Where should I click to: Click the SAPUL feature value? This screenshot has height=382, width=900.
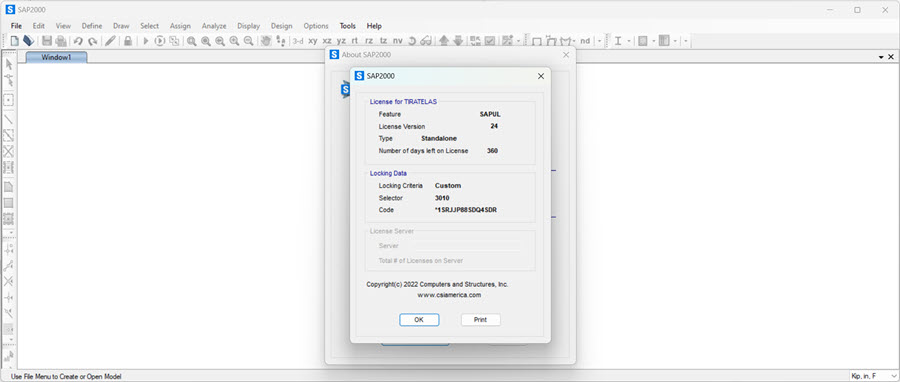pyautogui.click(x=490, y=114)
